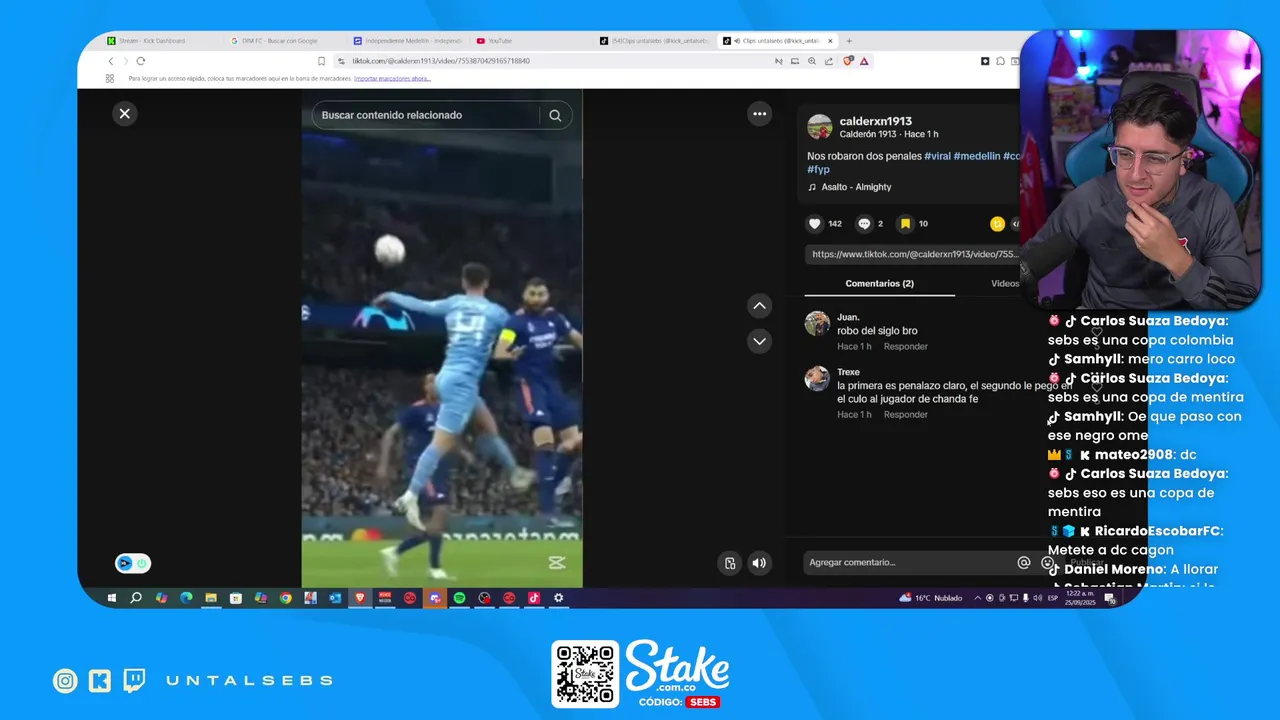Click the browser back arrow

coord(111,61)
